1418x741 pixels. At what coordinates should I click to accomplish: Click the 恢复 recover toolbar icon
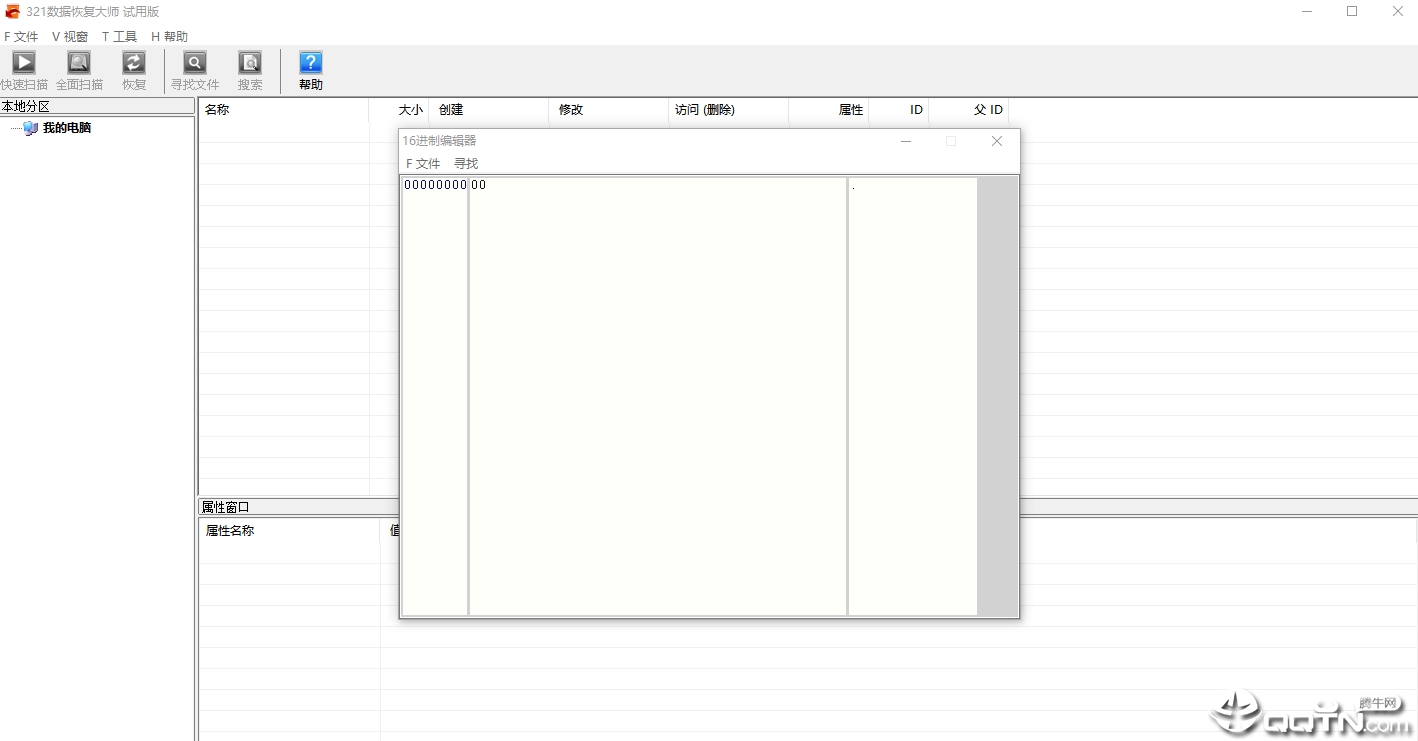134,71
